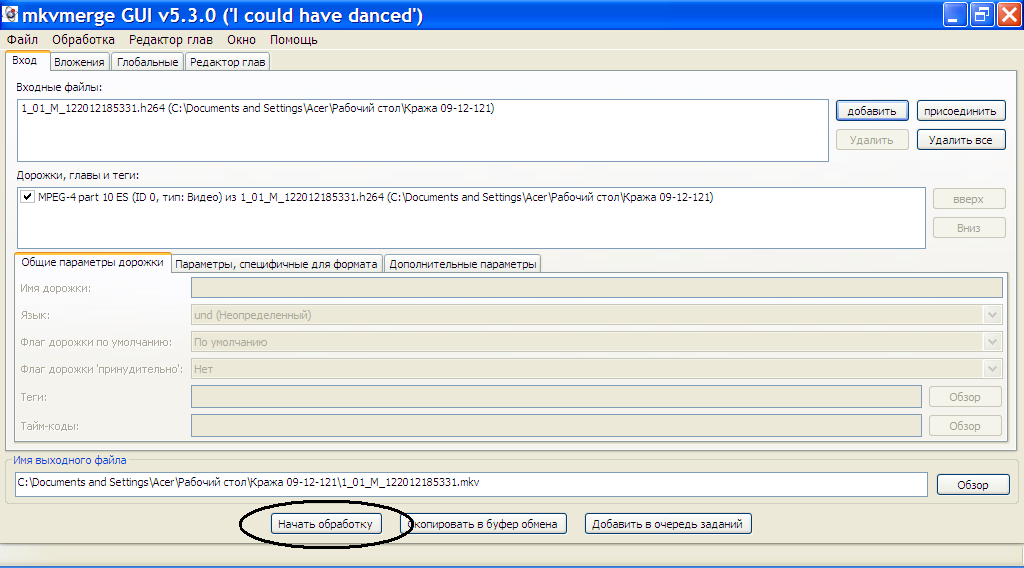The height and width of the screenshot is (568, 1024).
Task: Click the добавить button
Action: pyautogui.click(x=872, y=111)
